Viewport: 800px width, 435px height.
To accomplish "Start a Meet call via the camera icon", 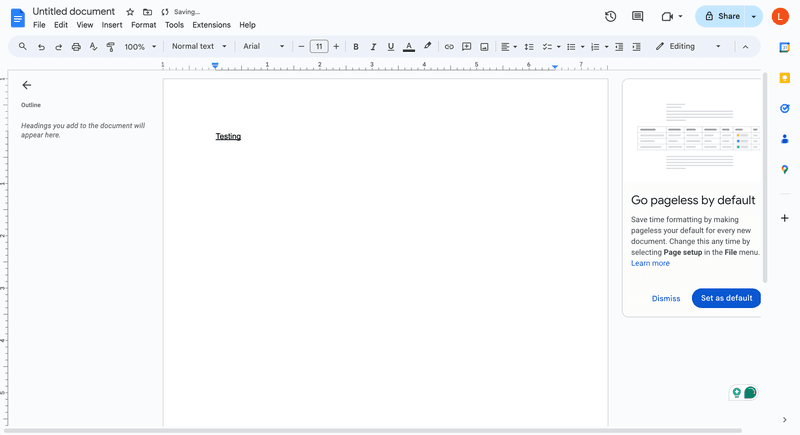I will point(667,16).
